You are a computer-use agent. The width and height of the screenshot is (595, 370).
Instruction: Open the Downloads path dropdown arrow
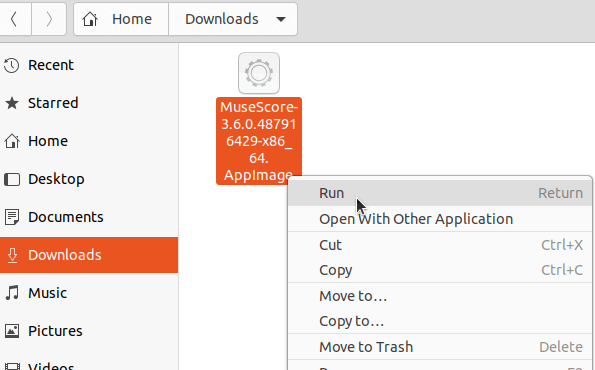coord(281,19)
